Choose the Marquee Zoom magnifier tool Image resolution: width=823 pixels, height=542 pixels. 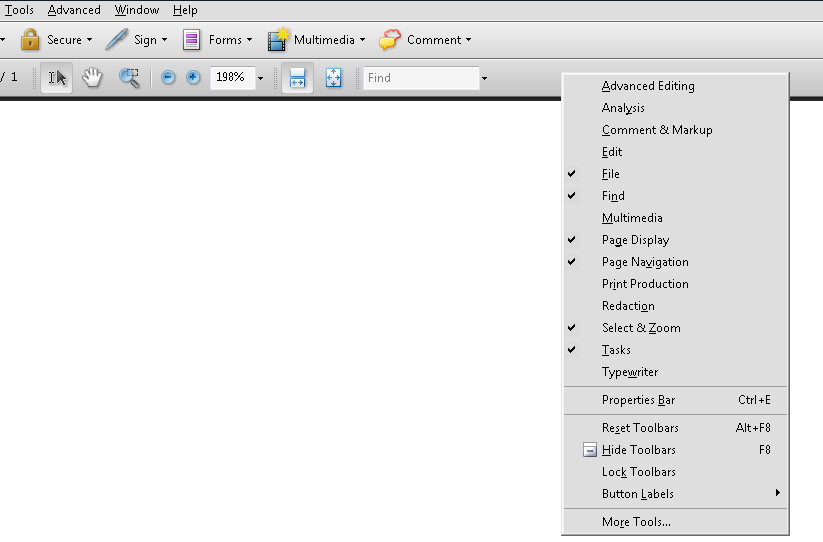[x=129, y=78]
